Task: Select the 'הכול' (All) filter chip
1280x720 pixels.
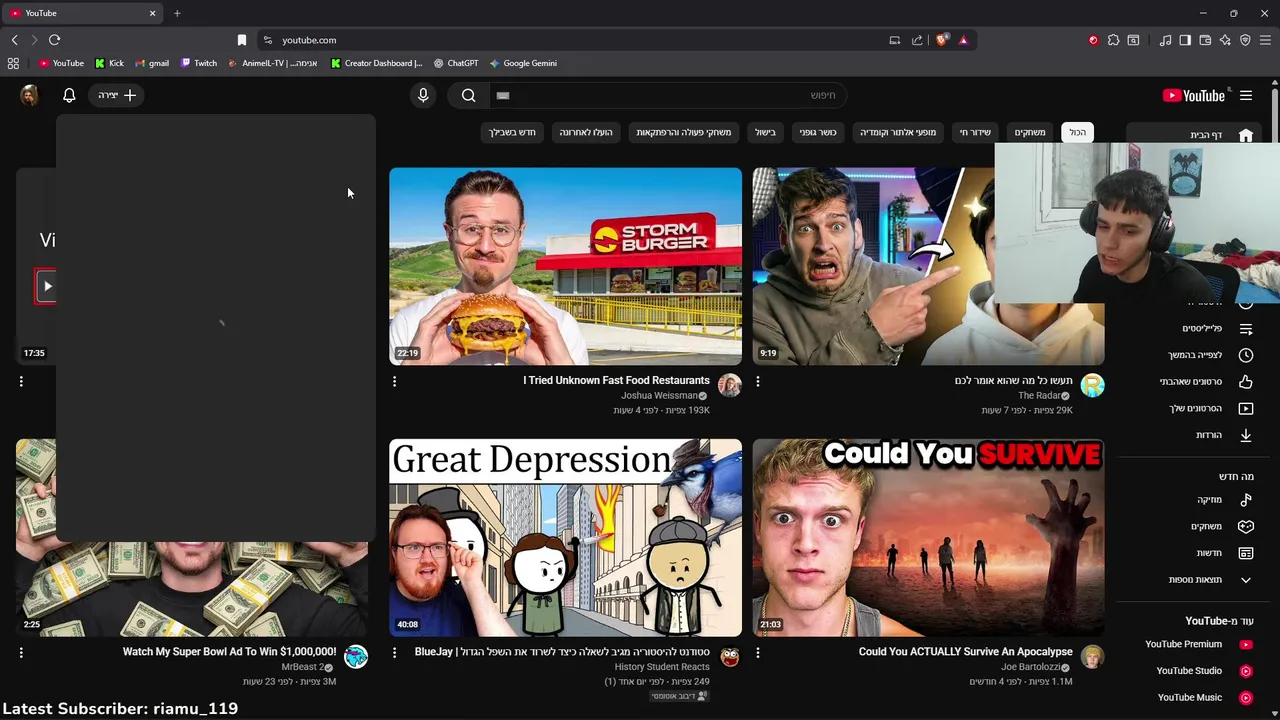Action: coord(1077,132)
